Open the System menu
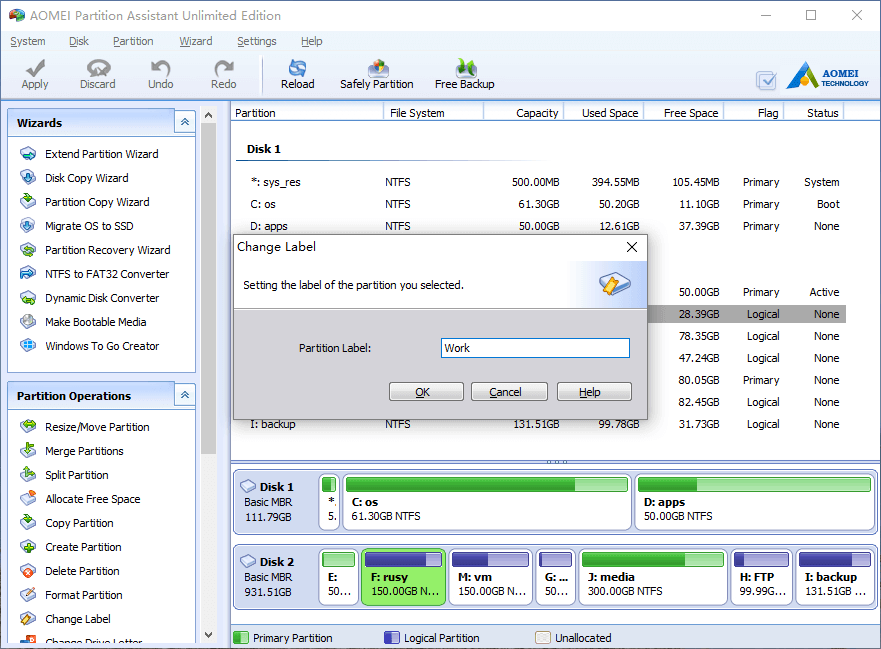Viewport: 881px width, 649px height. pyautogui.click(x=28, y=41)
